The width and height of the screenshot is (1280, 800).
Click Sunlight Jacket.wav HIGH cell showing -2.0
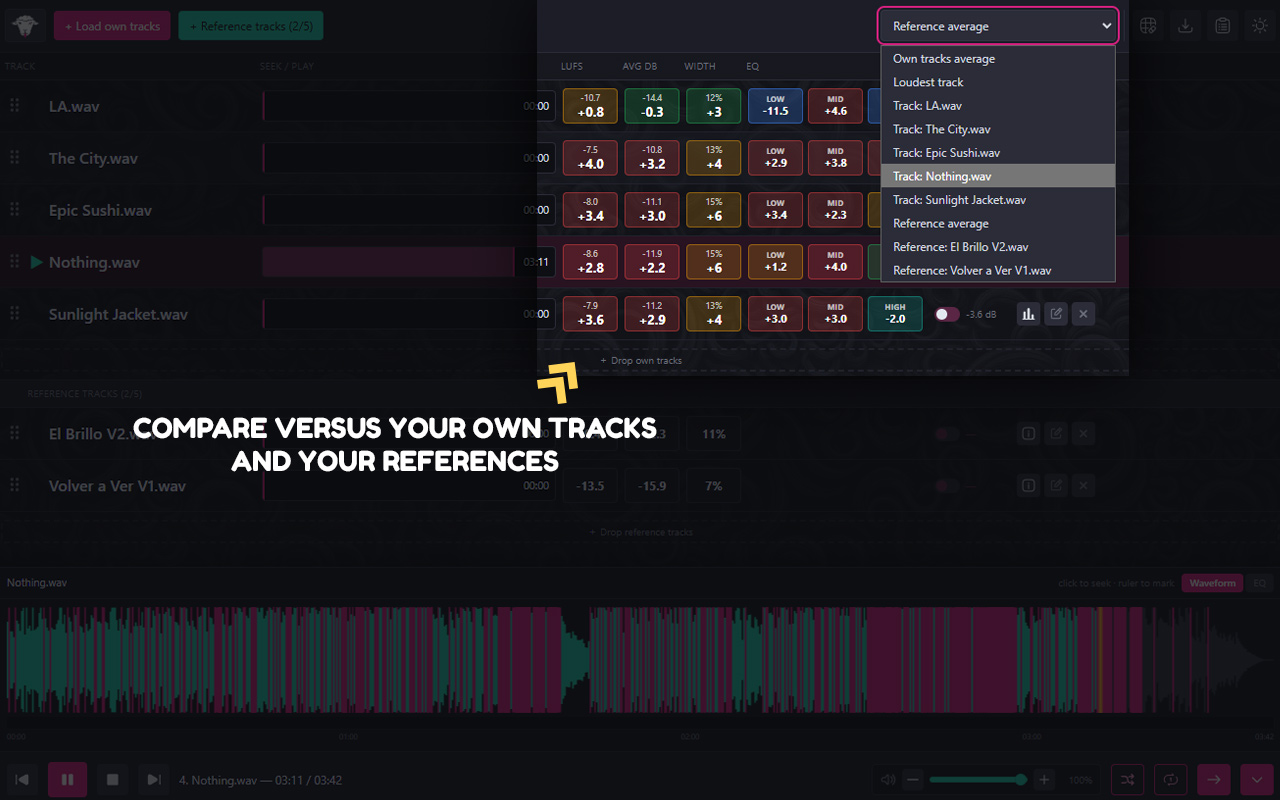[895, 314]
